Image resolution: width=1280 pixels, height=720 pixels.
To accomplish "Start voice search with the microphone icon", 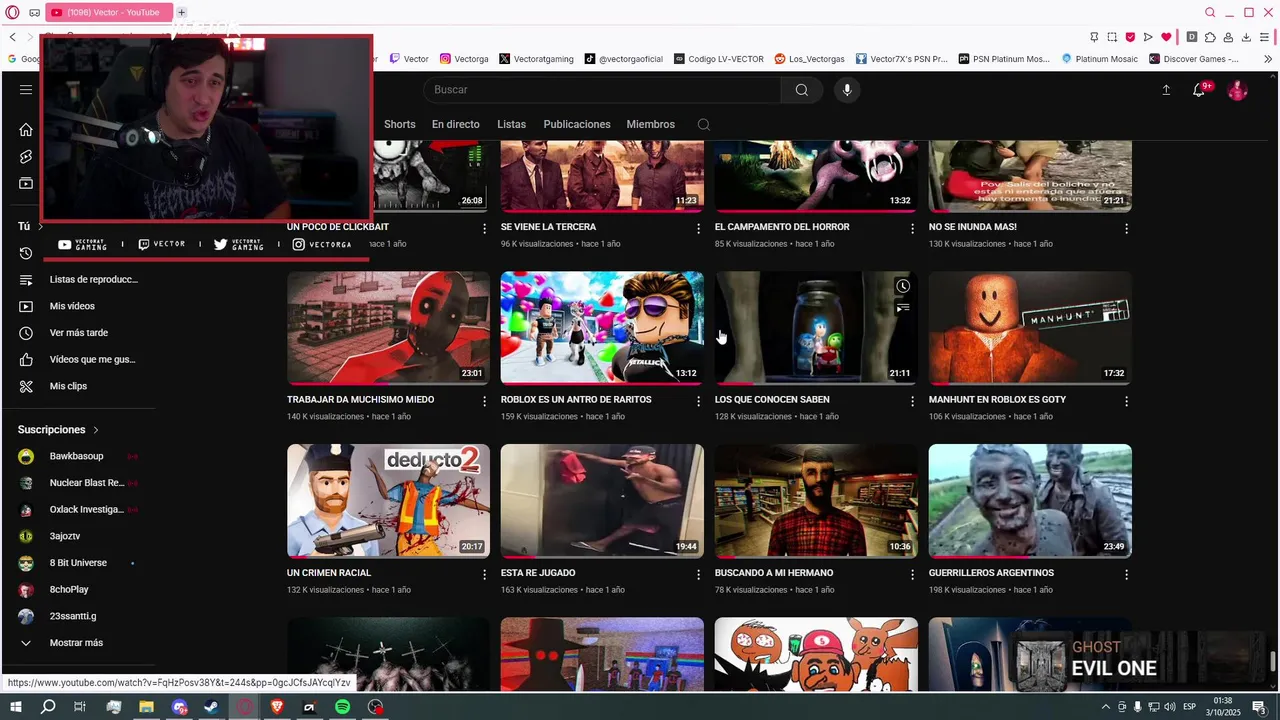I will pyautogui.click(x=847, y=90).
